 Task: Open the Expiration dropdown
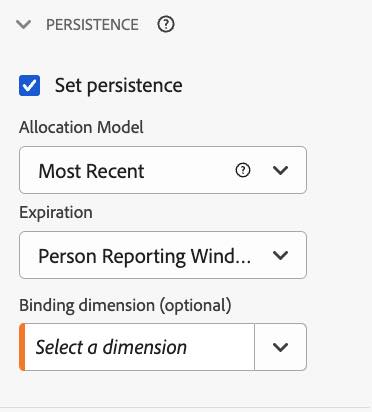click(163, 255)
